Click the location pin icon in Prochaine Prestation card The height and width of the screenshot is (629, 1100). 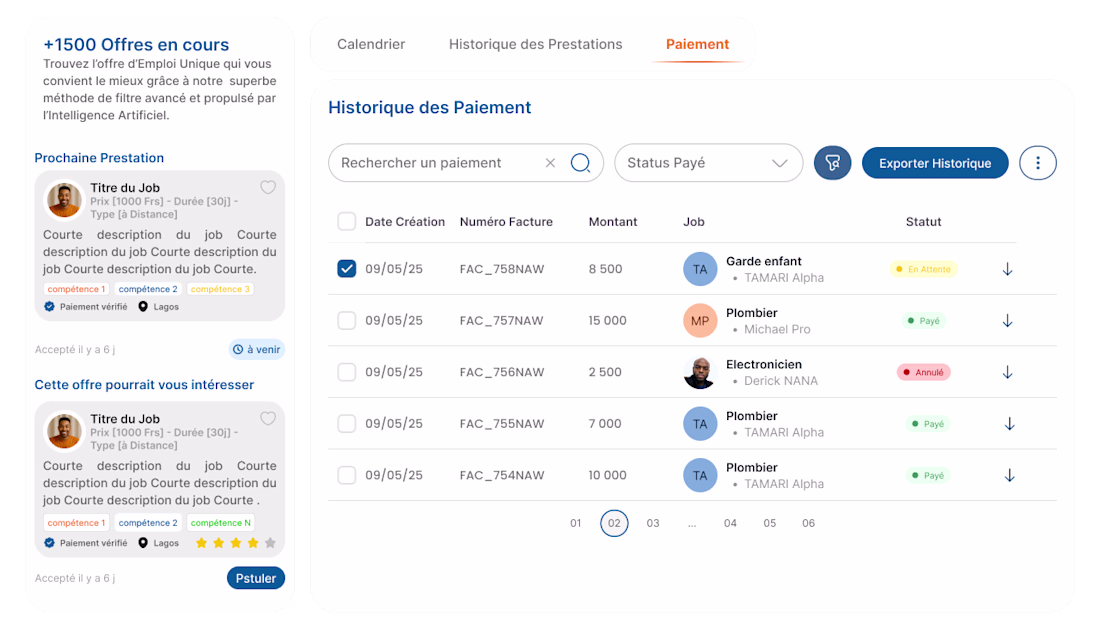tap(143, 306)
